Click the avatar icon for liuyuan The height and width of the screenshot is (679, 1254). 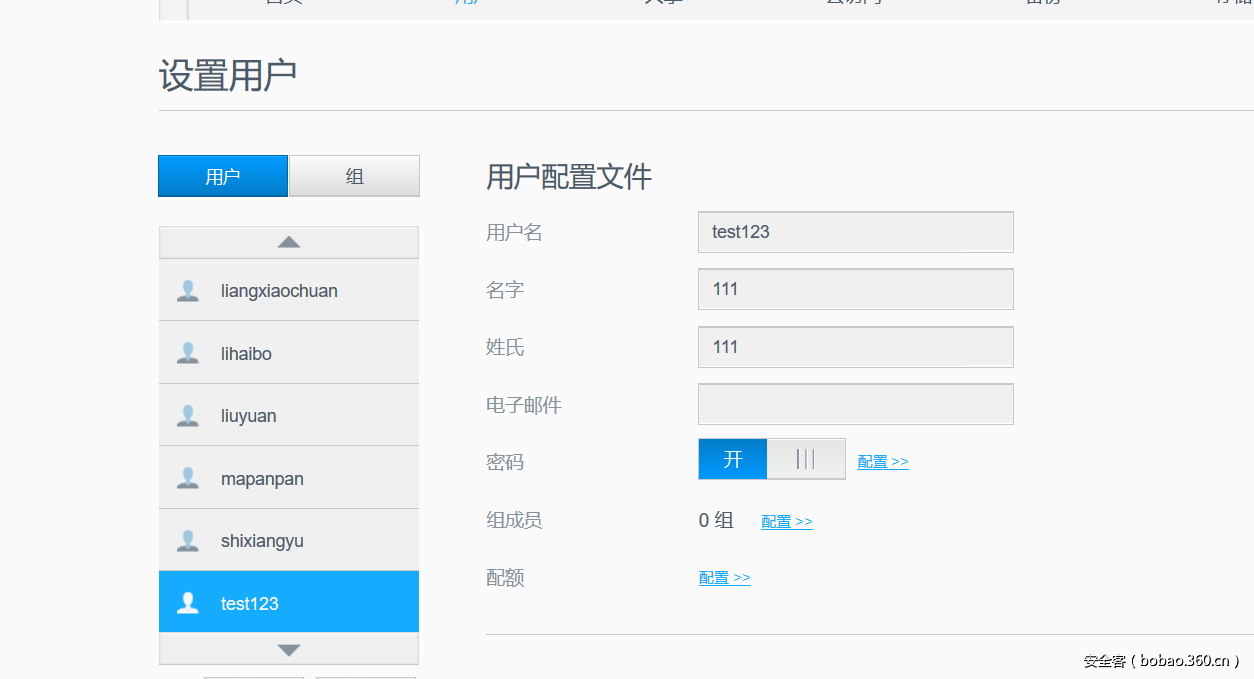click(187, 416)
